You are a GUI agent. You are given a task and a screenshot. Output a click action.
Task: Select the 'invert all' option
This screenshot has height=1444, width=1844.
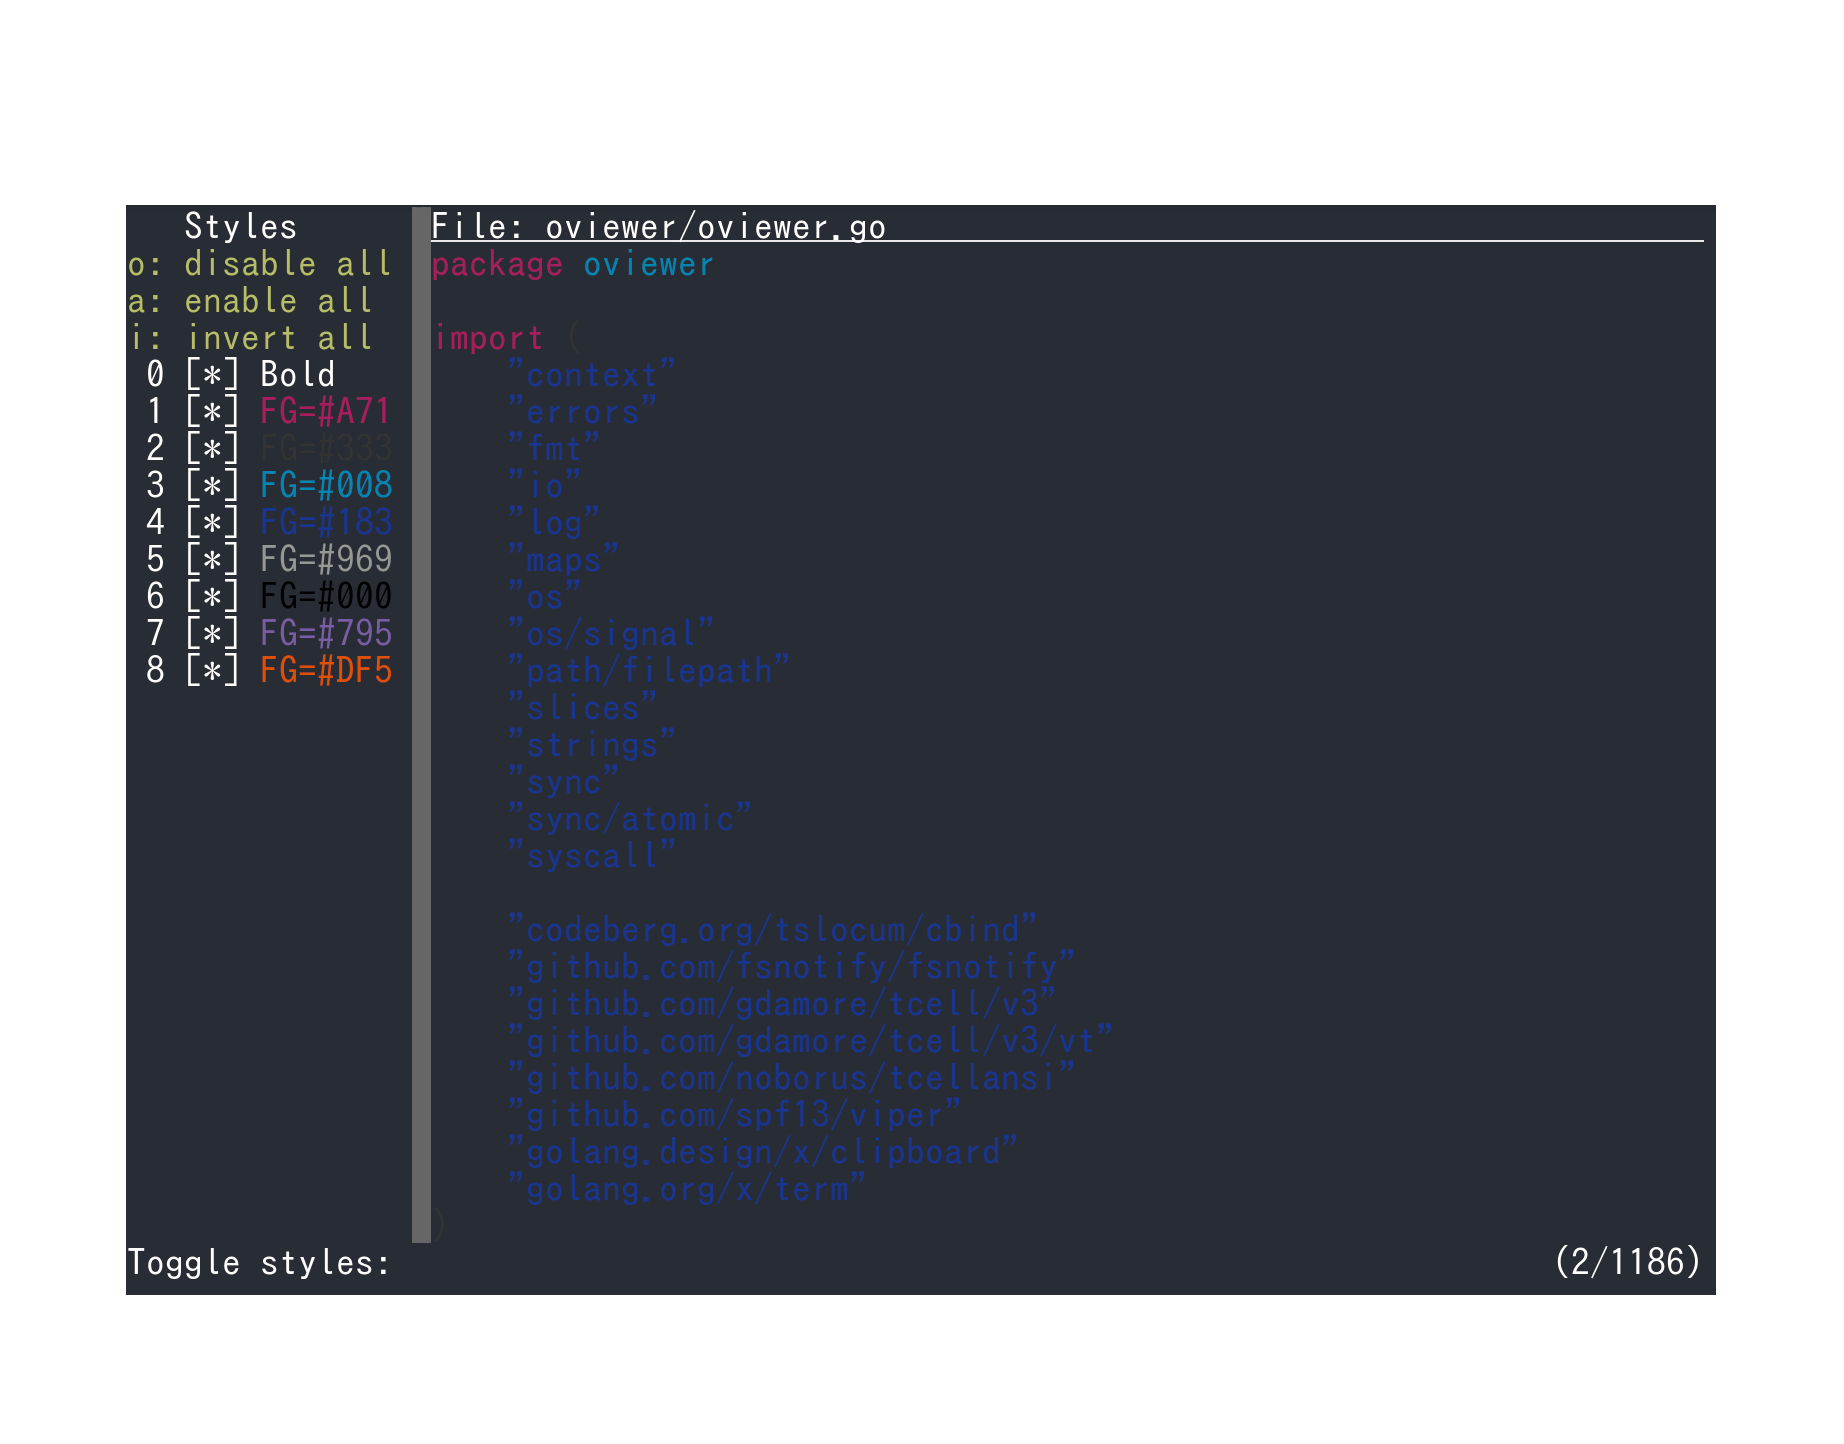click(x=250, y=338)
